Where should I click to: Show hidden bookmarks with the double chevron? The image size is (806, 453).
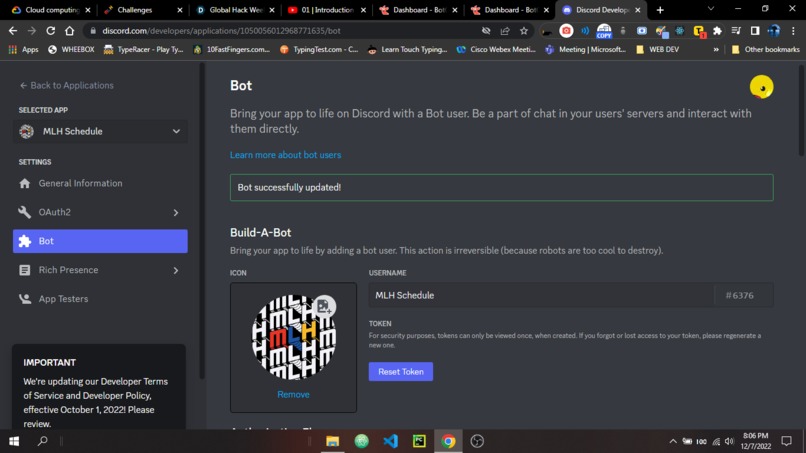tap(716, 49)
